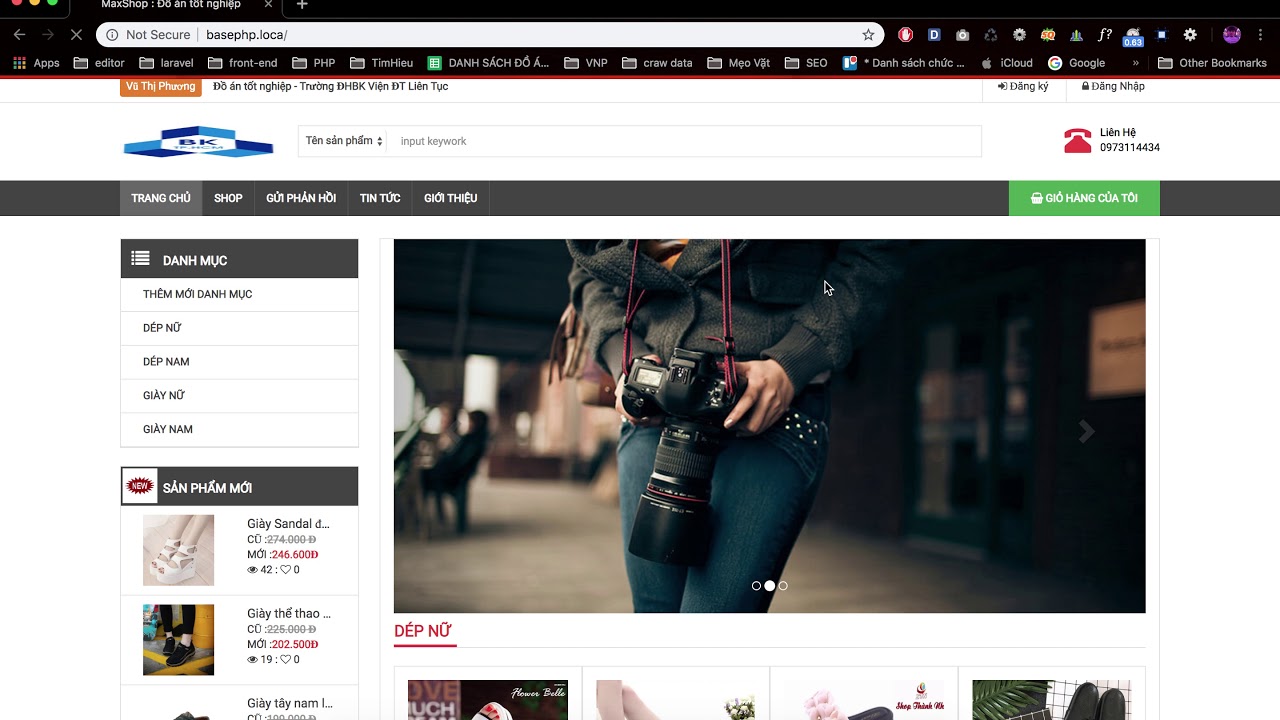Open the PHP bookmark folder
Screen dimensions: 1280x720
(x=313, y=63)
